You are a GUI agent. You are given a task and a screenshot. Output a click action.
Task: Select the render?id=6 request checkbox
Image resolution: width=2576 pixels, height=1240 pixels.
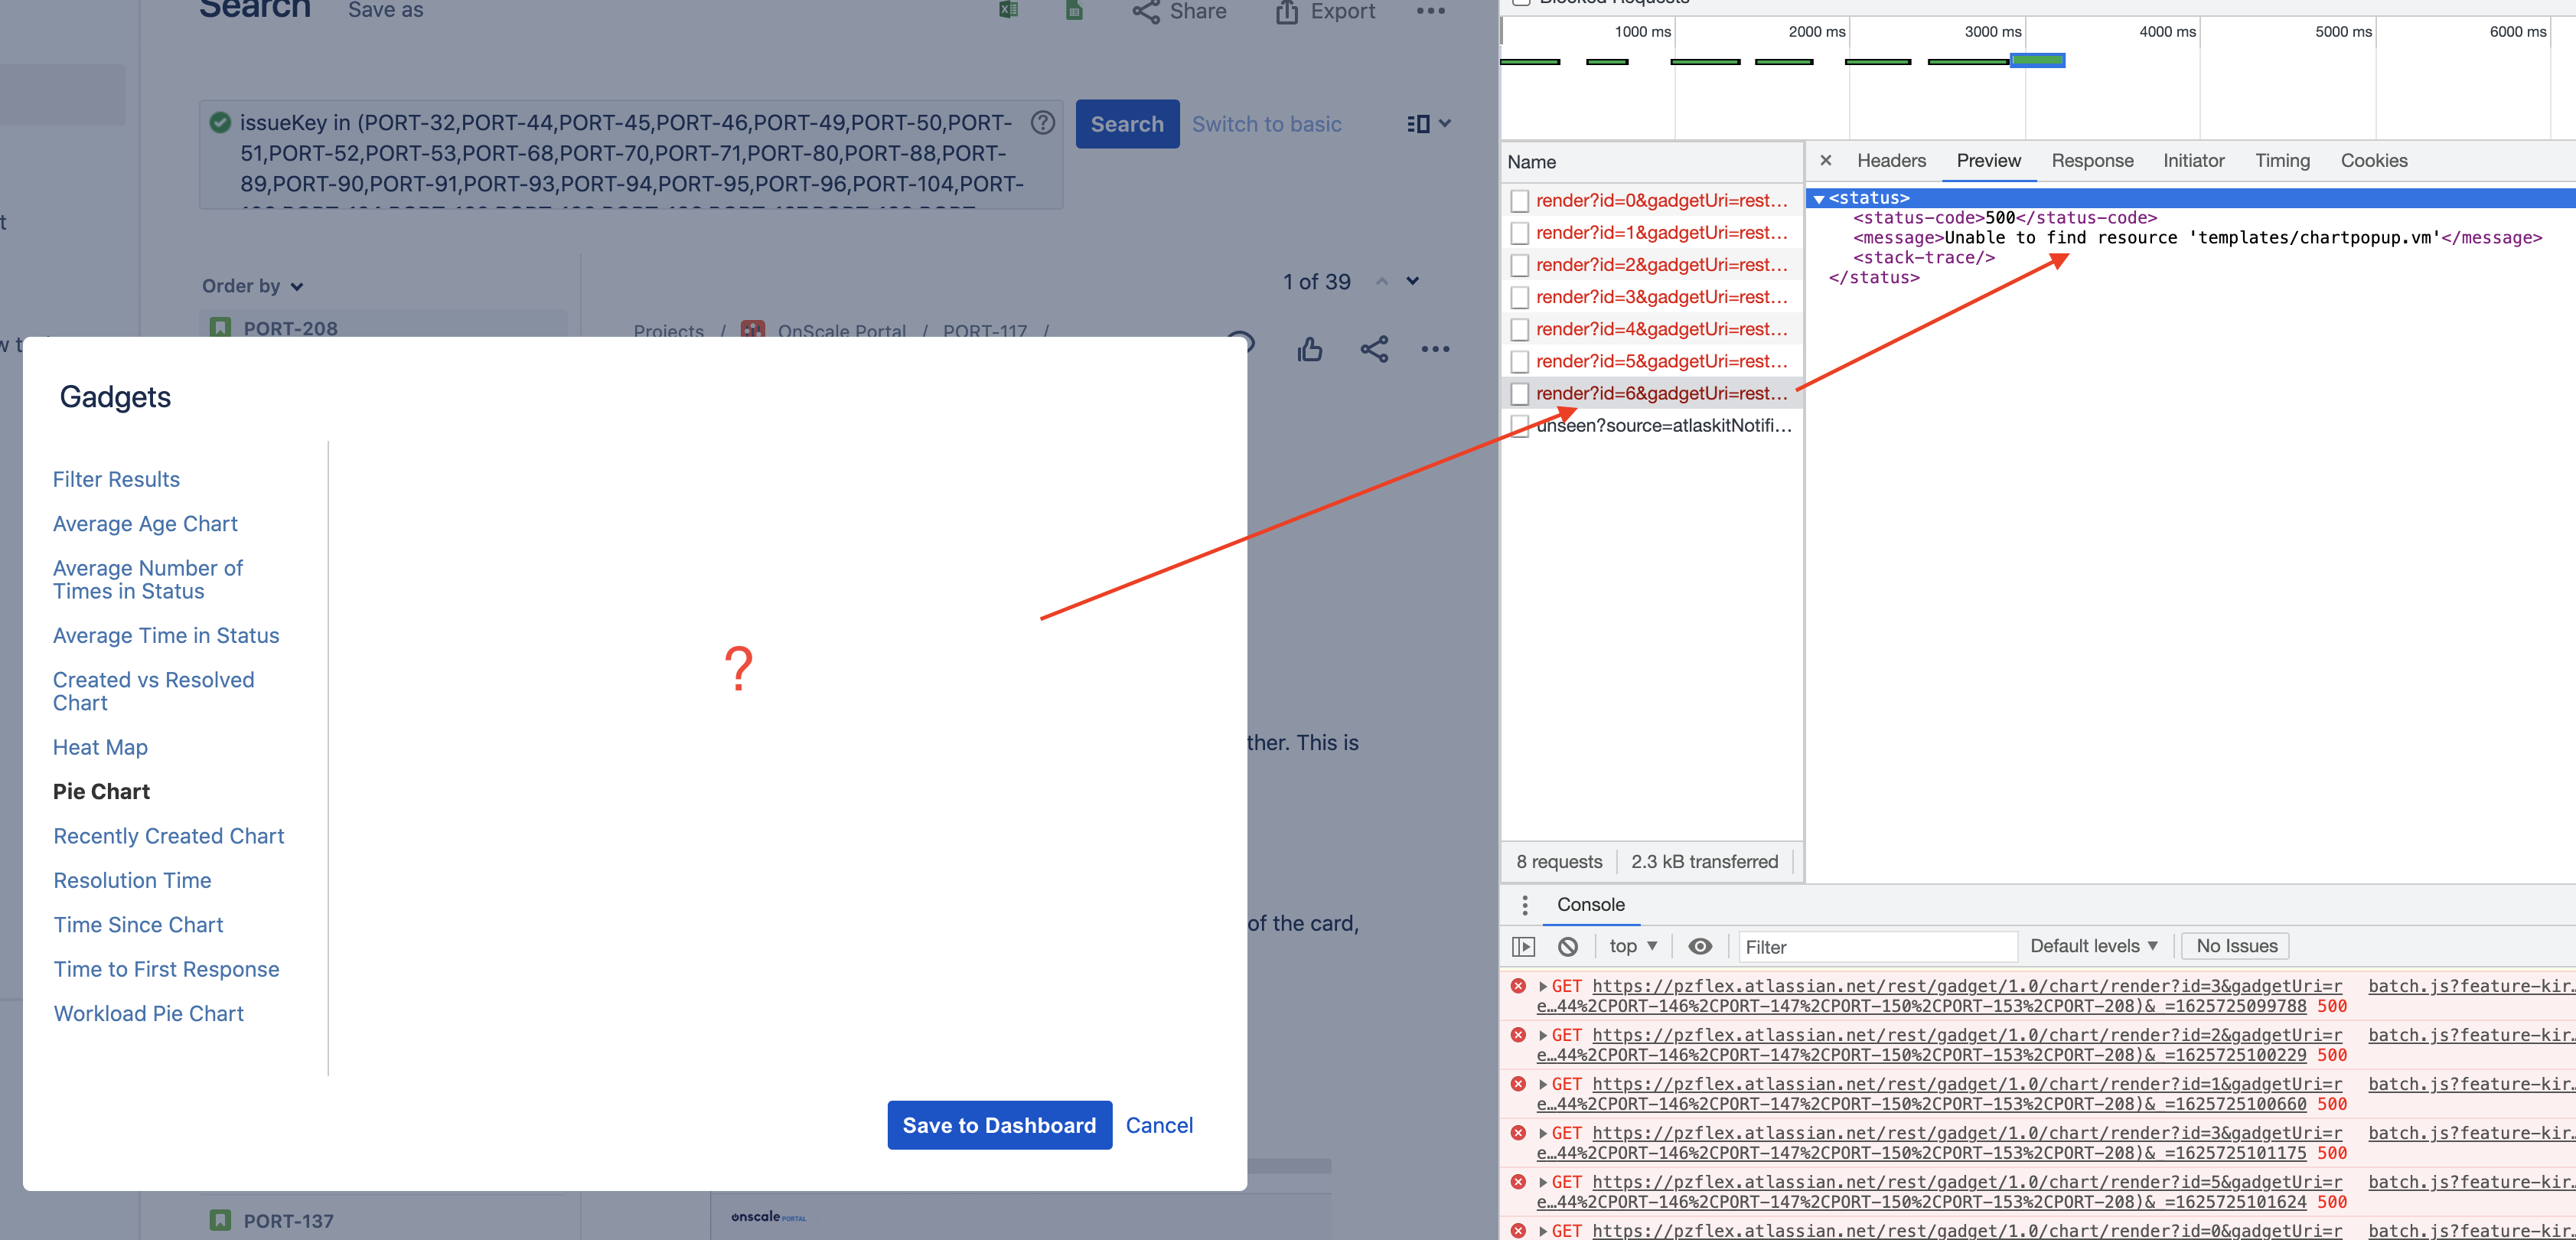click(x=1520, y=393)
